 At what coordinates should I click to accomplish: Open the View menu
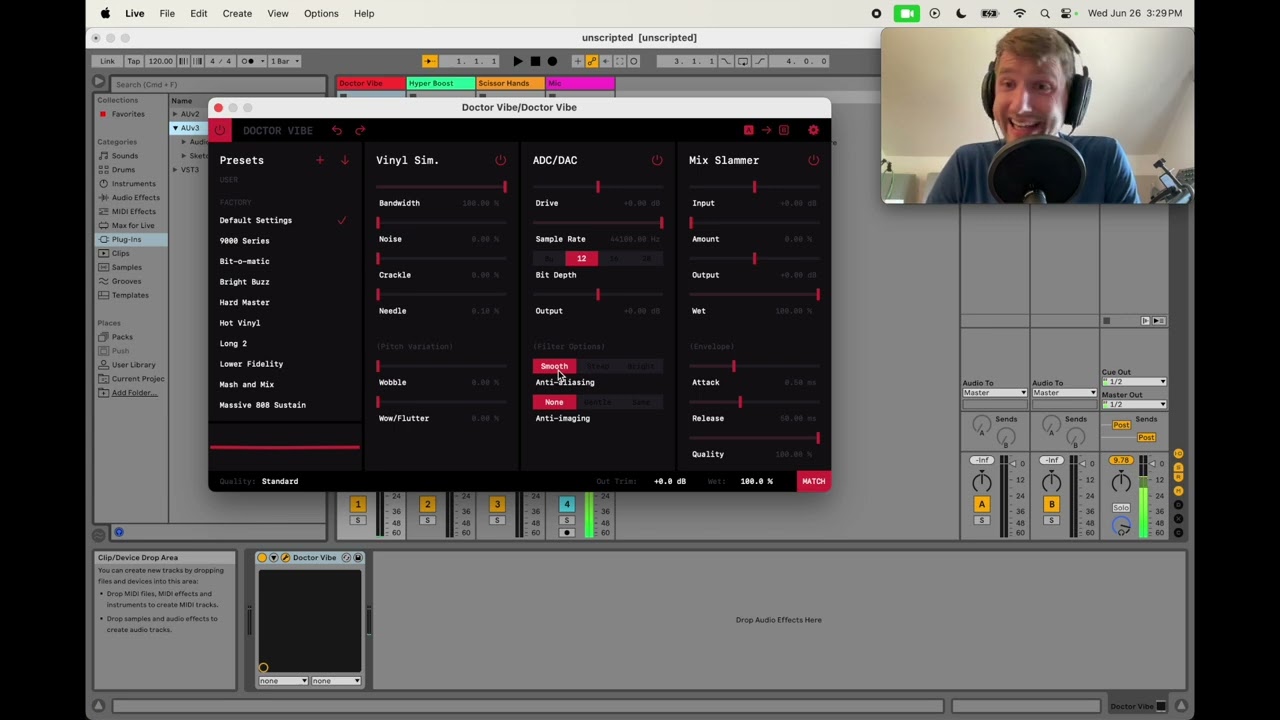point(278,13)
